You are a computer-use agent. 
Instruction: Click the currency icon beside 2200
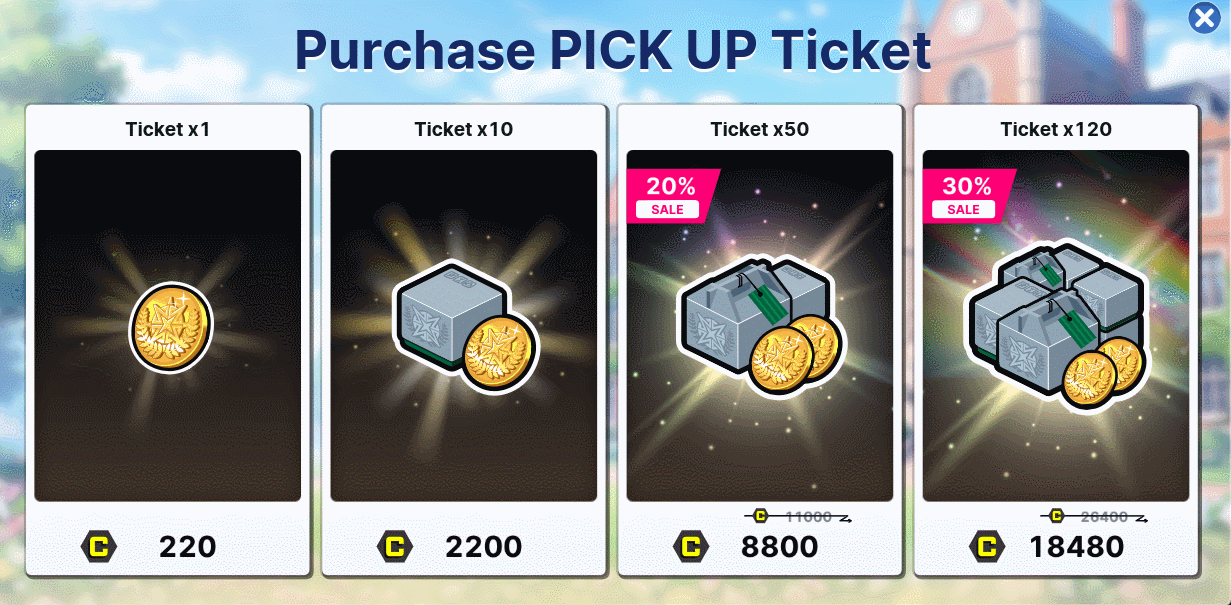pos(395,547)
